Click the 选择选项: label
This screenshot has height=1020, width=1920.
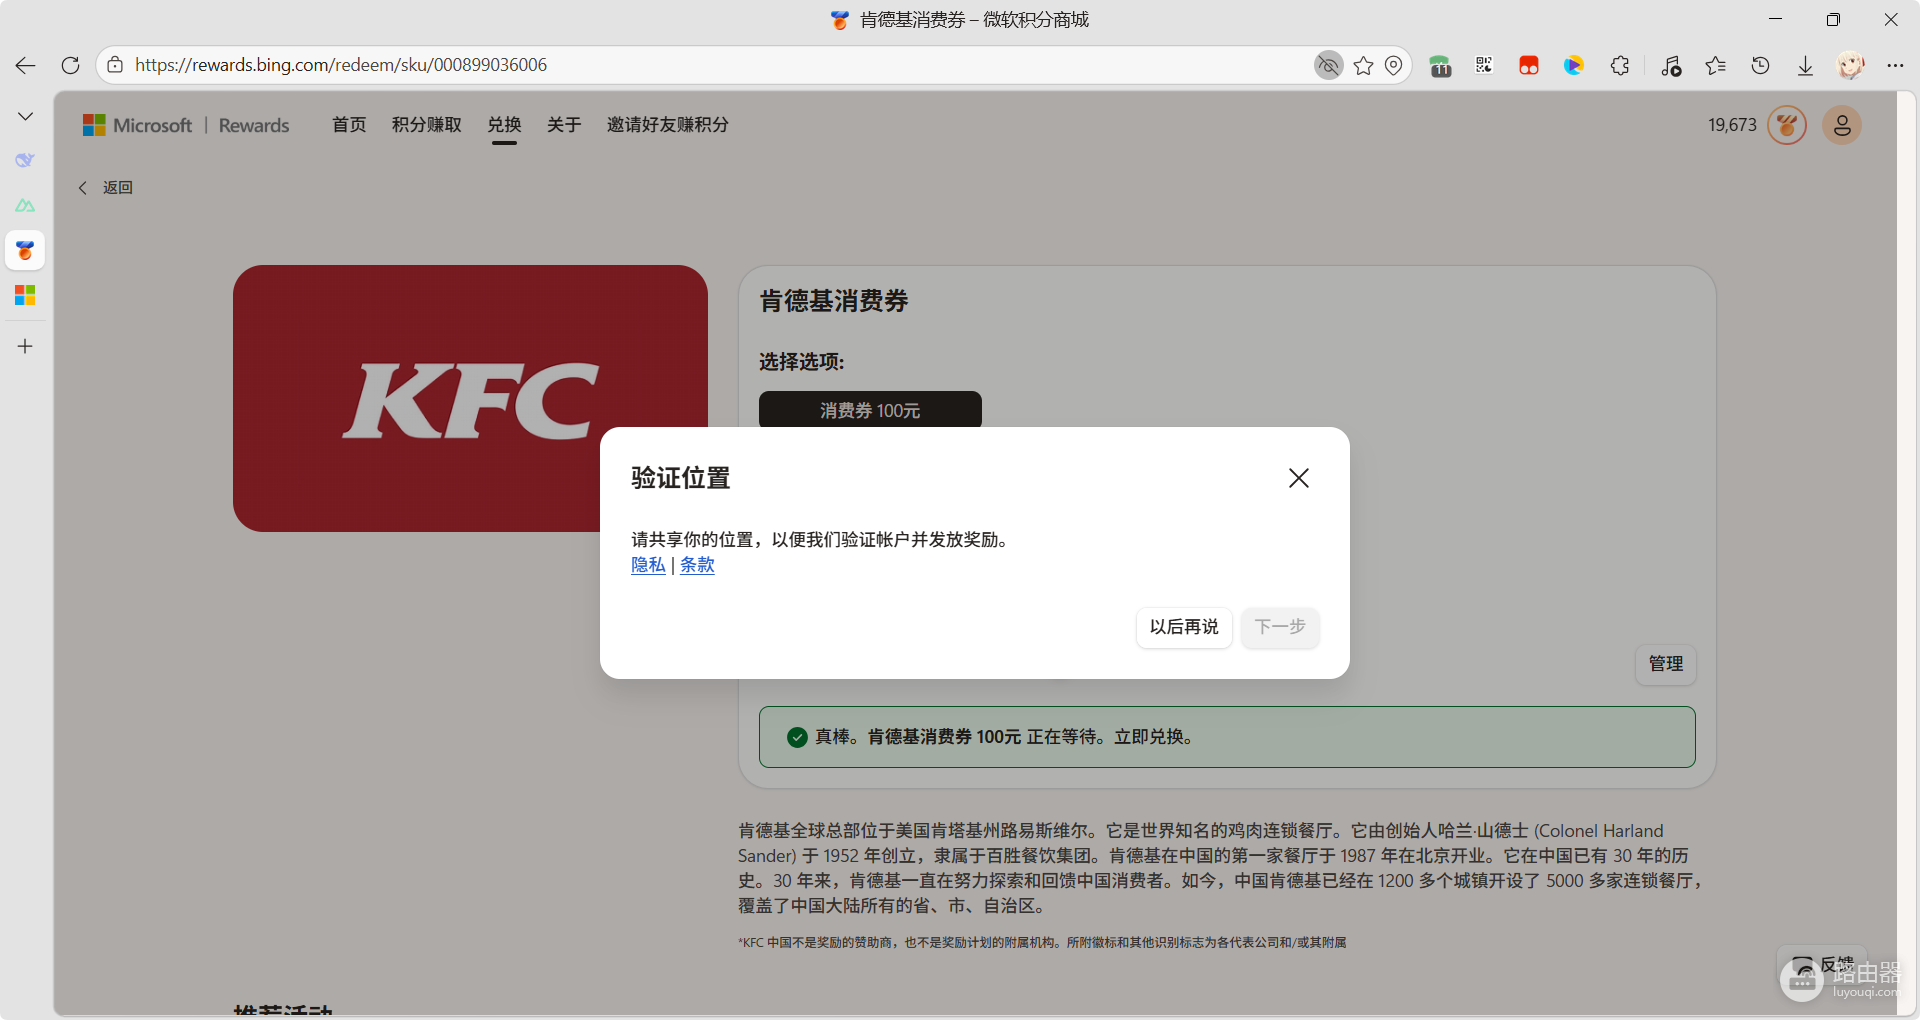coord(802,362)
